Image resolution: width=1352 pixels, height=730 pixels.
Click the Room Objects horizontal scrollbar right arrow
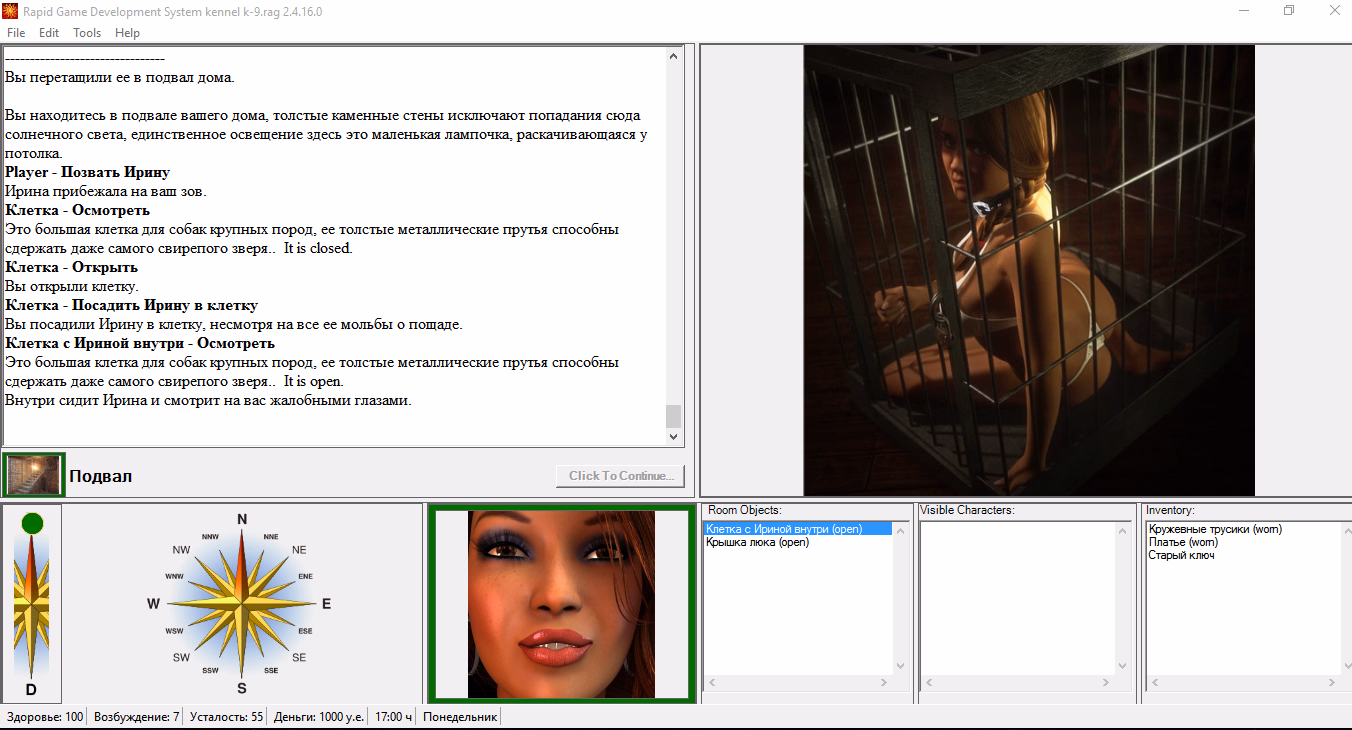click(883, 682)
